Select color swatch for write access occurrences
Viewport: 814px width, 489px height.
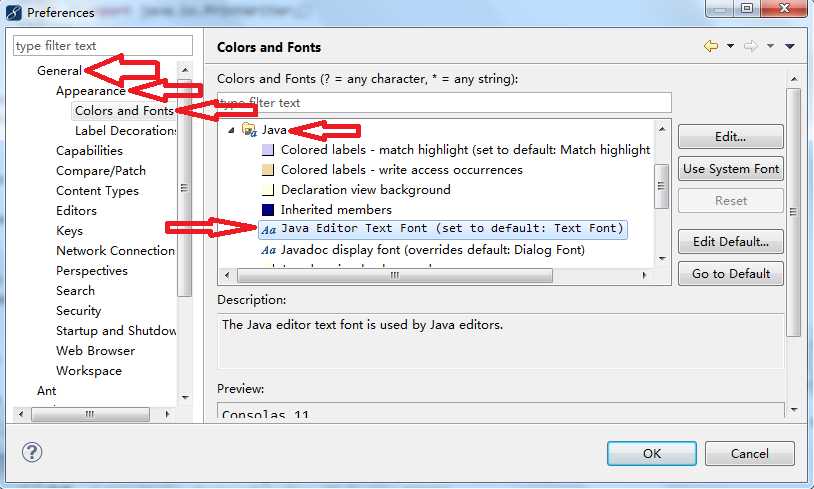pos(268,170)
